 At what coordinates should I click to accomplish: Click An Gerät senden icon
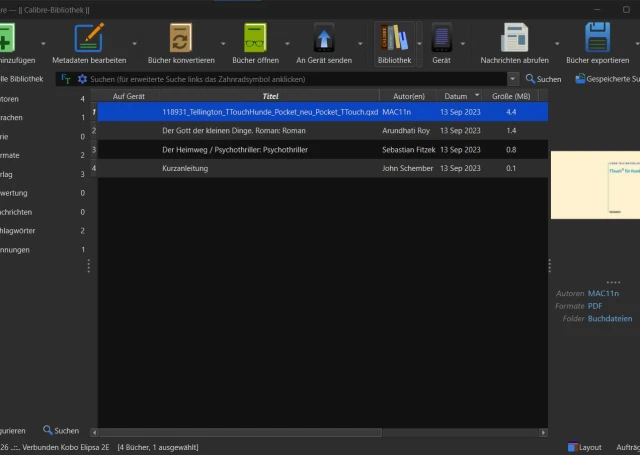point(324,38)
